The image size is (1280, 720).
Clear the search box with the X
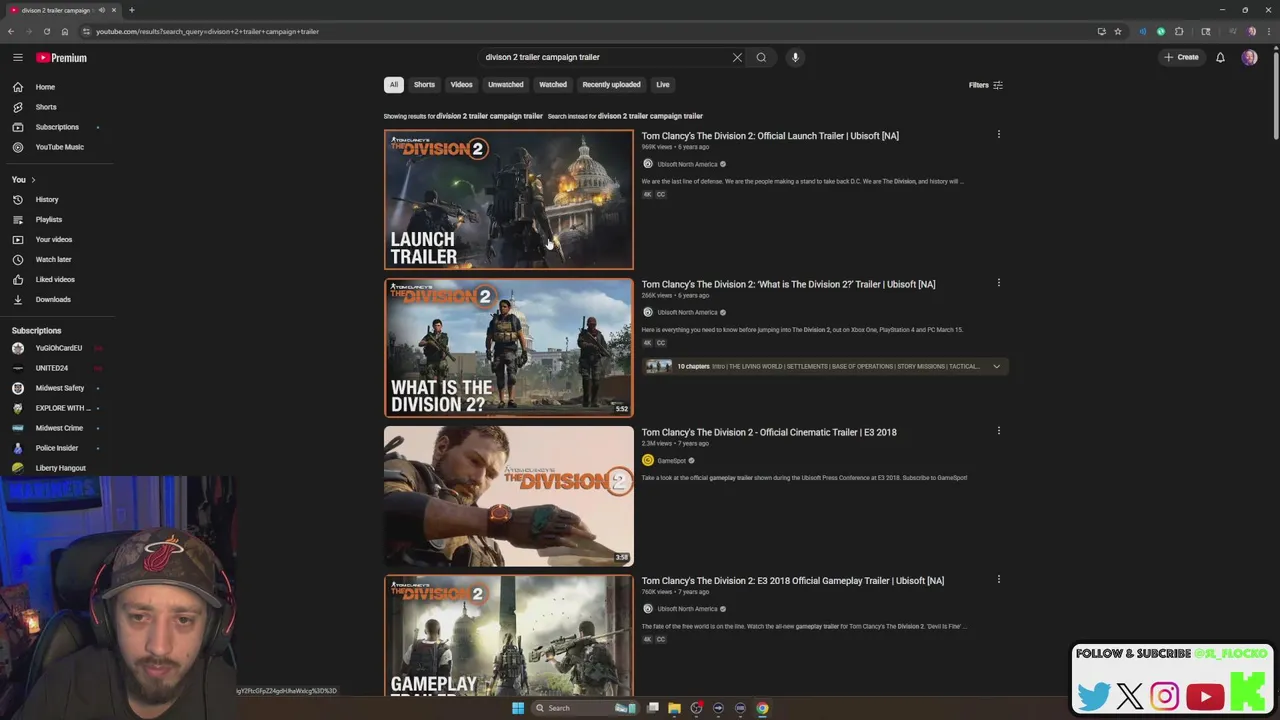tap(737, 57)
